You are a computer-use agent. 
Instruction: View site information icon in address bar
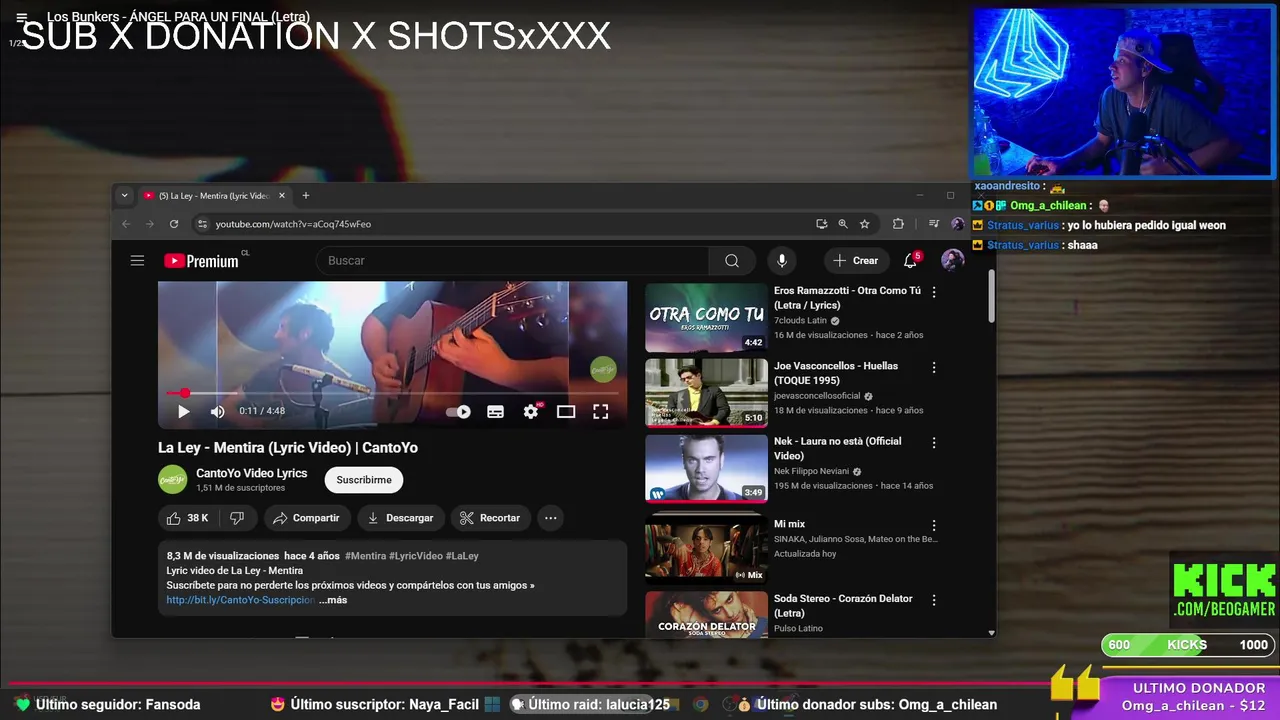coord(202,224)
